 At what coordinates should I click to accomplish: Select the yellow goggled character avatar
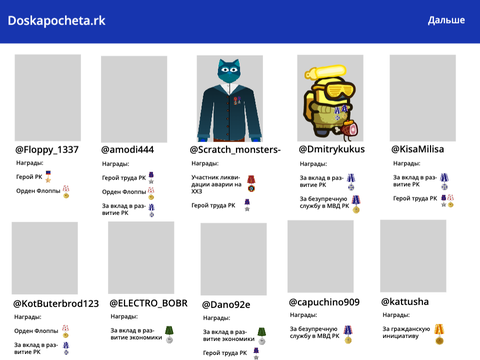(x=330, y=98)
